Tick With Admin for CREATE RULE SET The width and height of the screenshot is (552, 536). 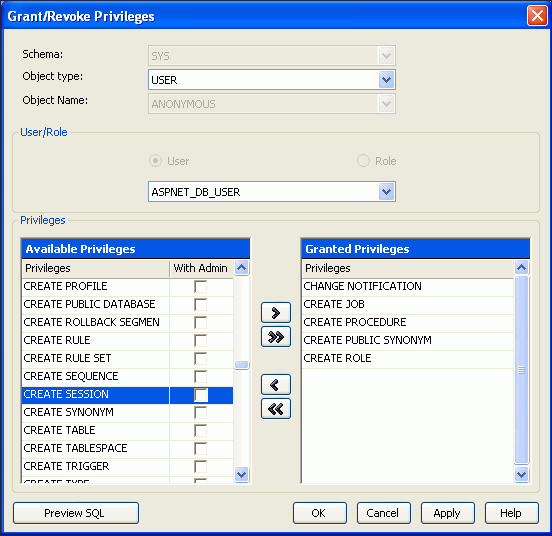(x=200, y=358)
